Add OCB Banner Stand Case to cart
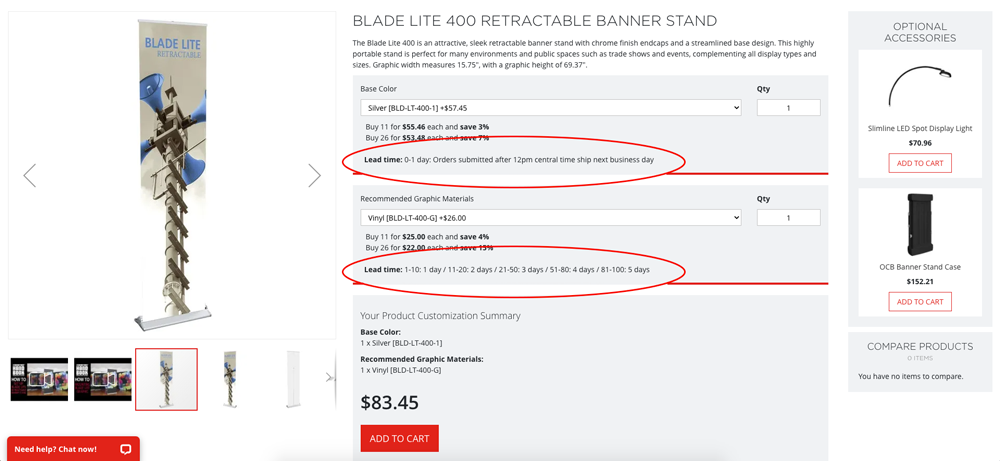Image resolution: width=1000 pixels, height=461 pixels. click(920, 302)
